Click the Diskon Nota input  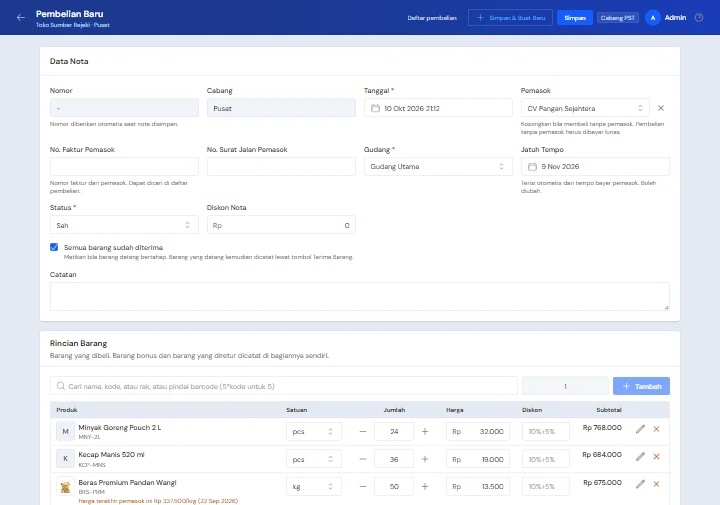(281, 225)
